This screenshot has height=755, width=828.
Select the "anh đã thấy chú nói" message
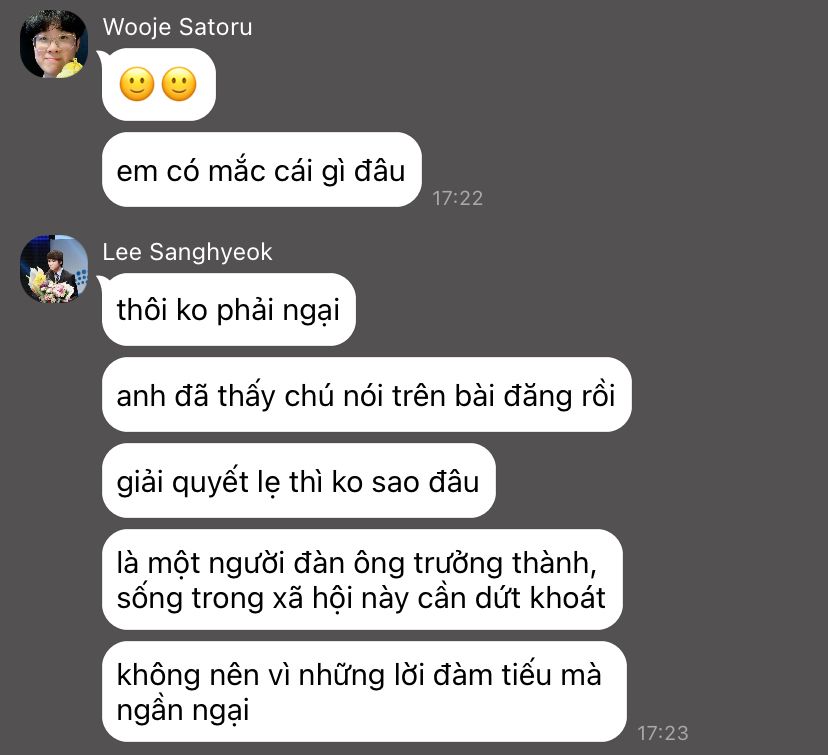[366, 395]
